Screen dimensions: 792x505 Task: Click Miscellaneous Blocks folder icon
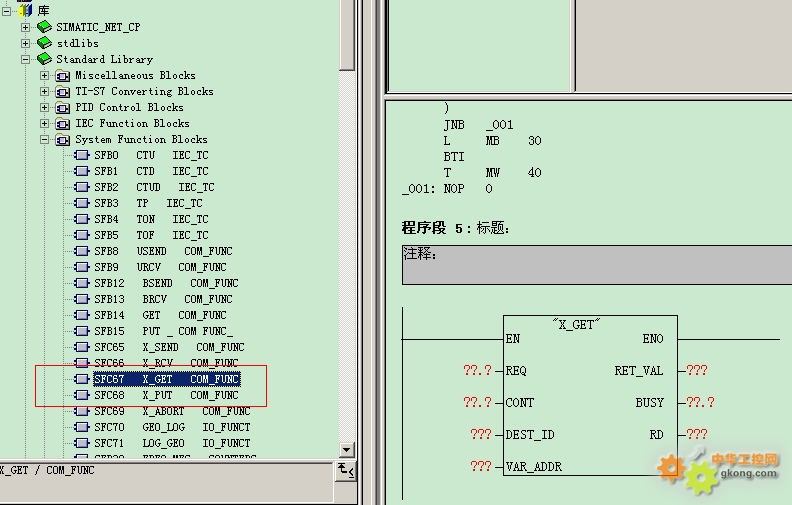pyautogui.click(x=63, y=76)
